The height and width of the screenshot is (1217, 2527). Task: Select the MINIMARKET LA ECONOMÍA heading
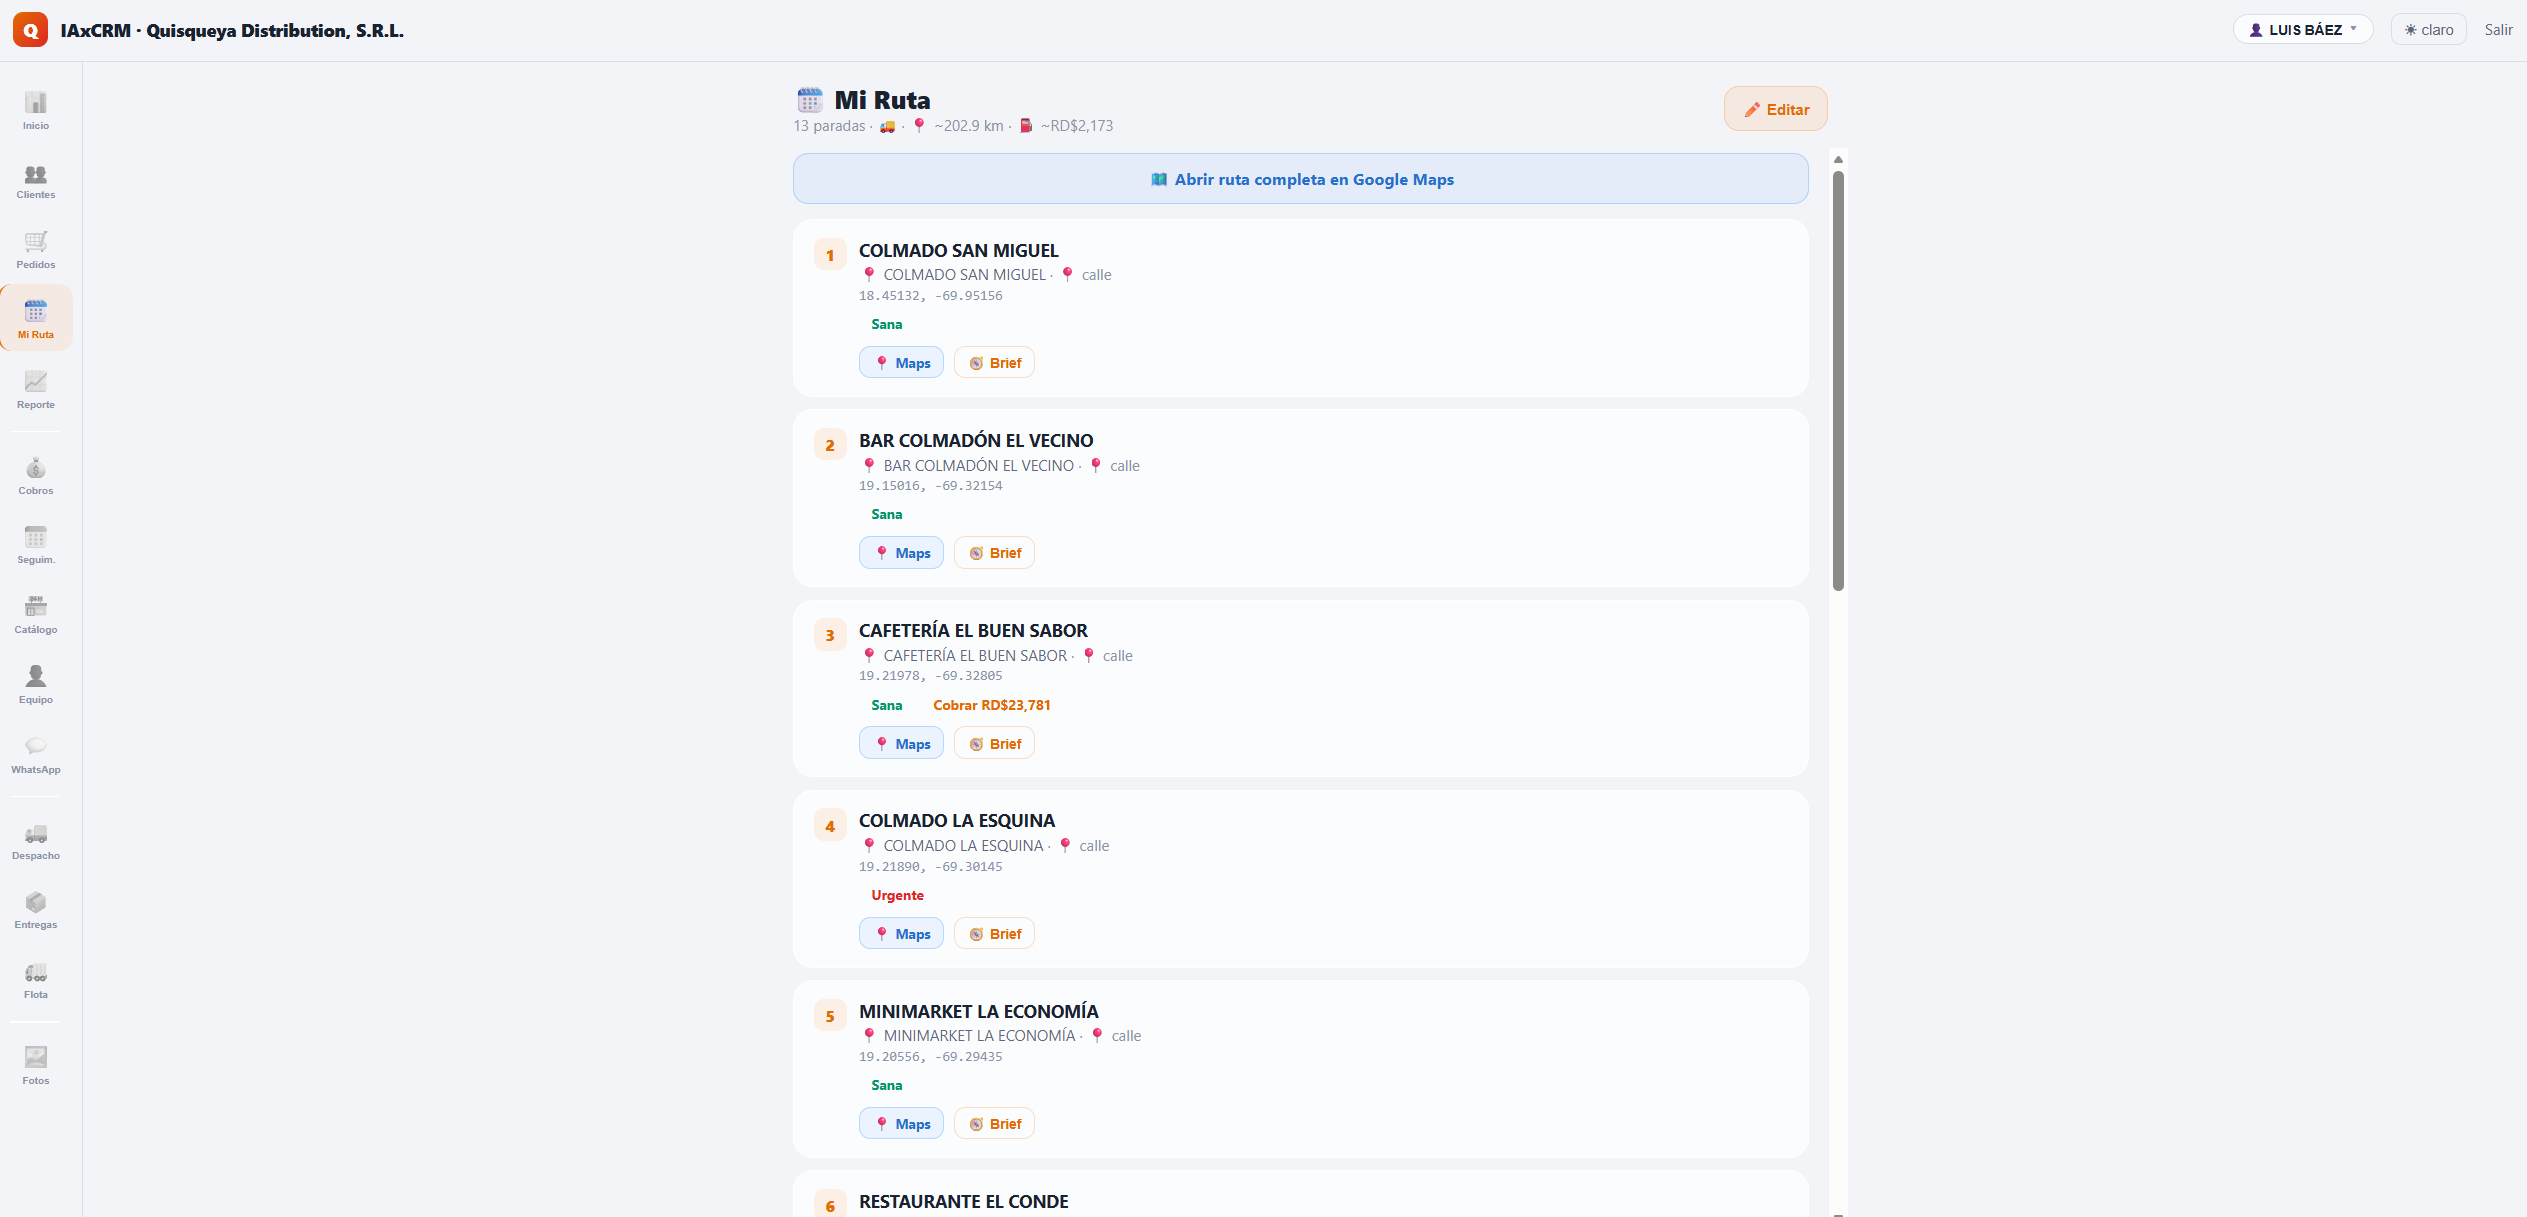978,1012
